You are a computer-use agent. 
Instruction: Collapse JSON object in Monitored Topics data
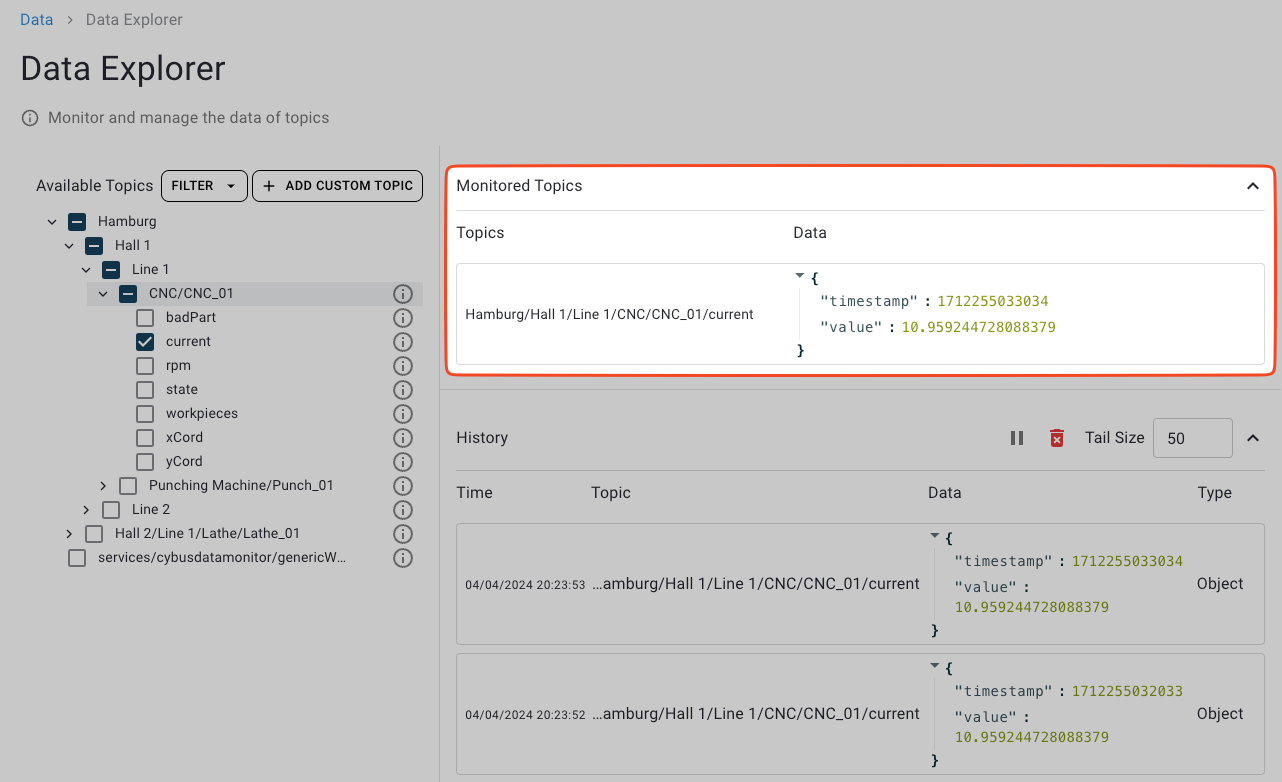[799, 275]
